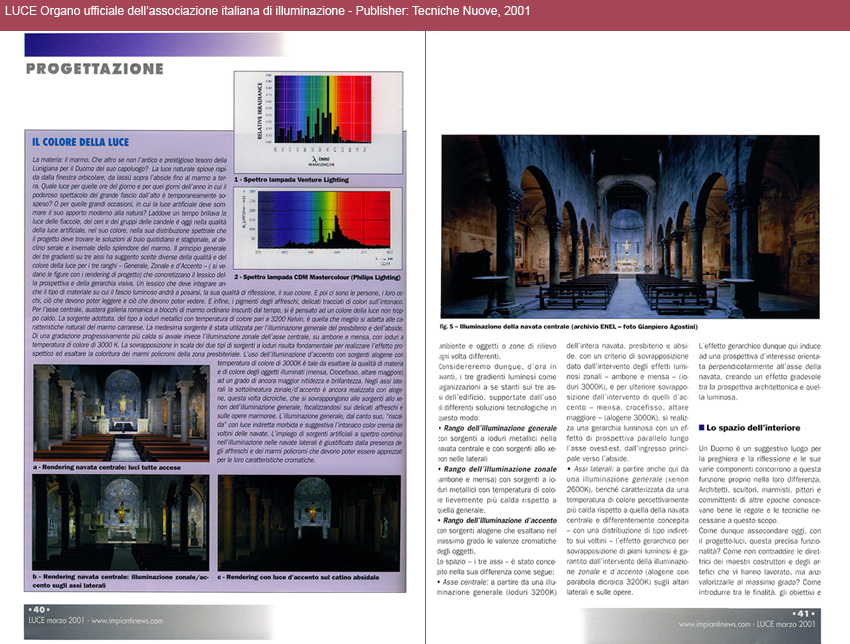
Task: Click the 'Asse centrale' bullet text
Action: point(466,582)
